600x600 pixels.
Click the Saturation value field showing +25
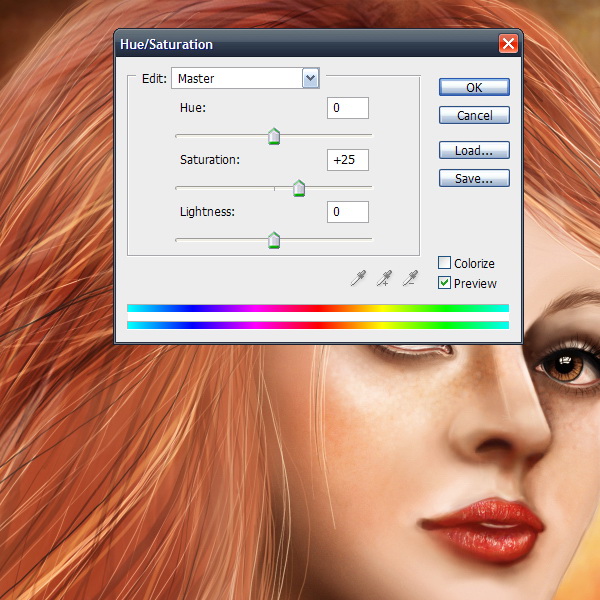point(348,160)
